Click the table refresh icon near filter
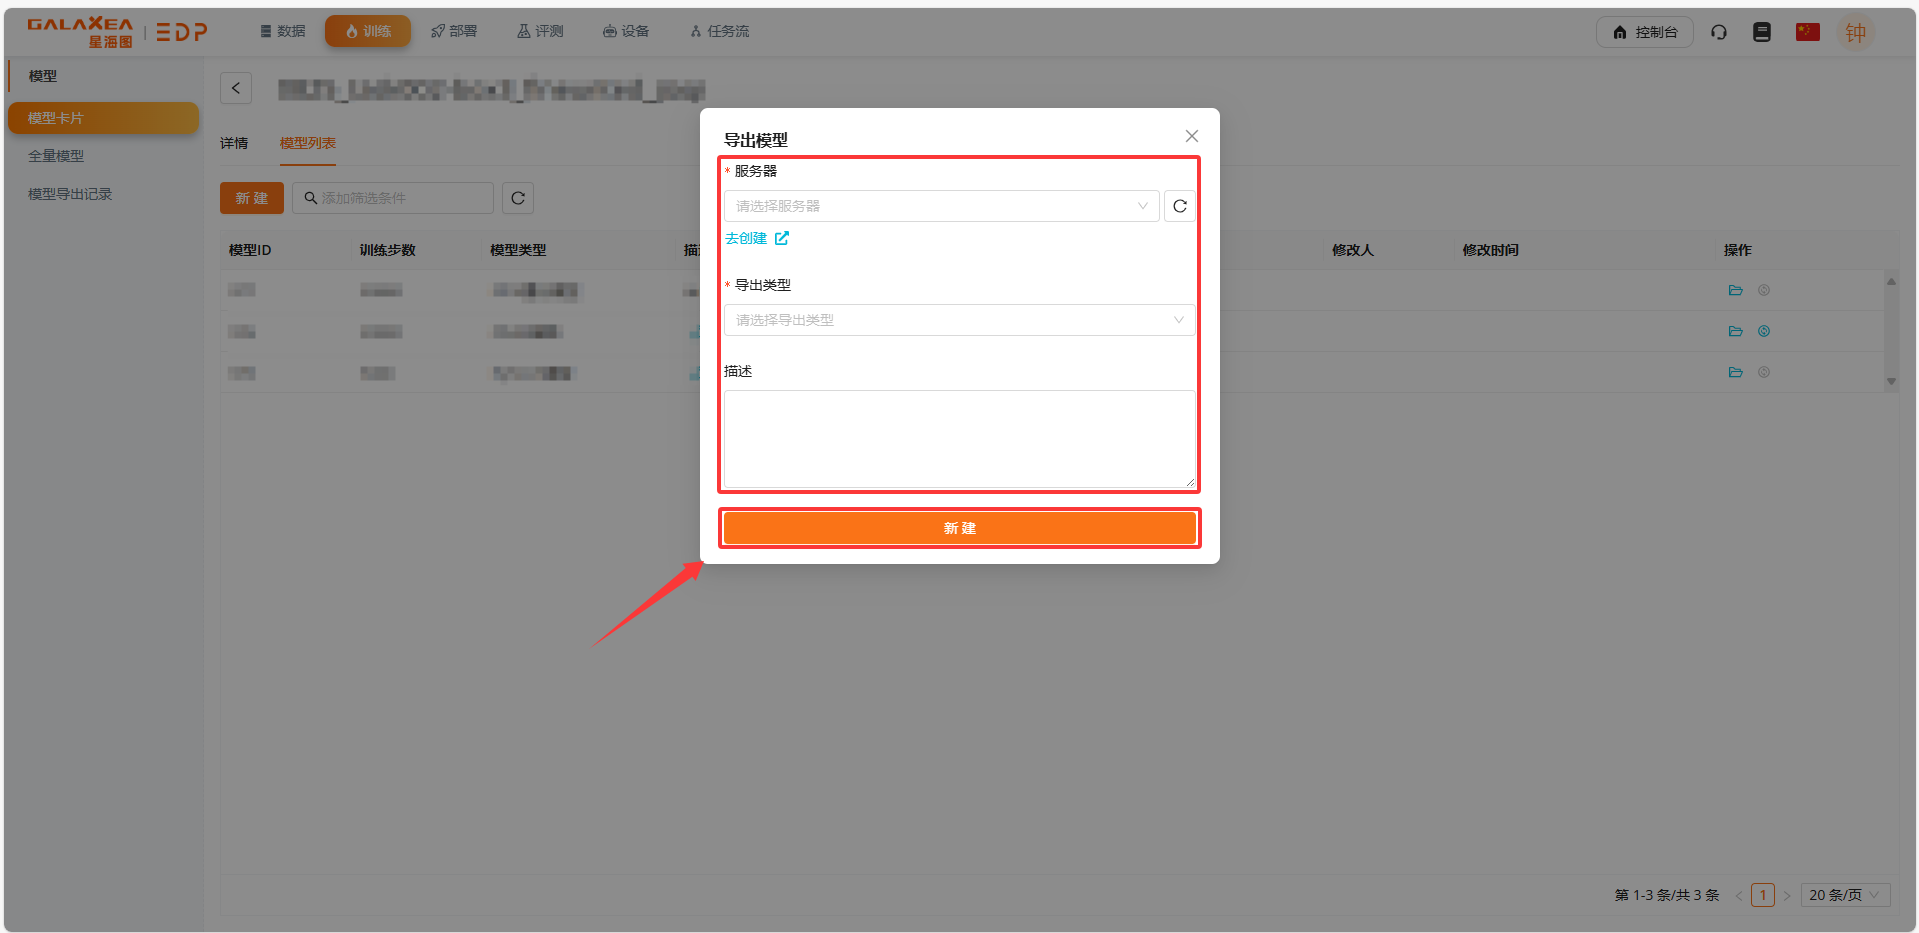Screen dimensions: 1919x933 (x=518, y=198)
